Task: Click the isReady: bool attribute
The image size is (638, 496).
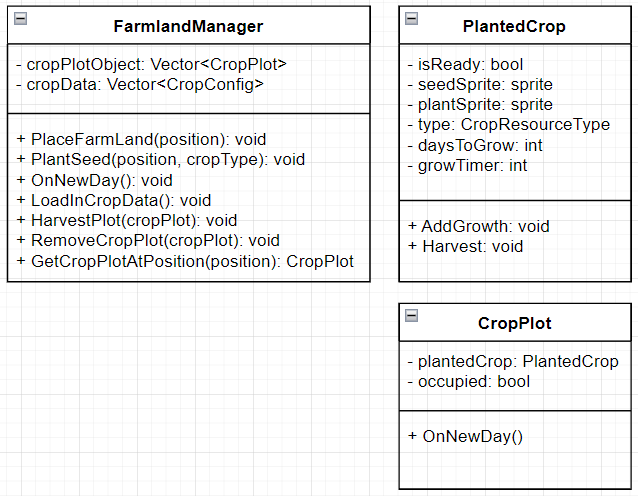Action: 465,65
